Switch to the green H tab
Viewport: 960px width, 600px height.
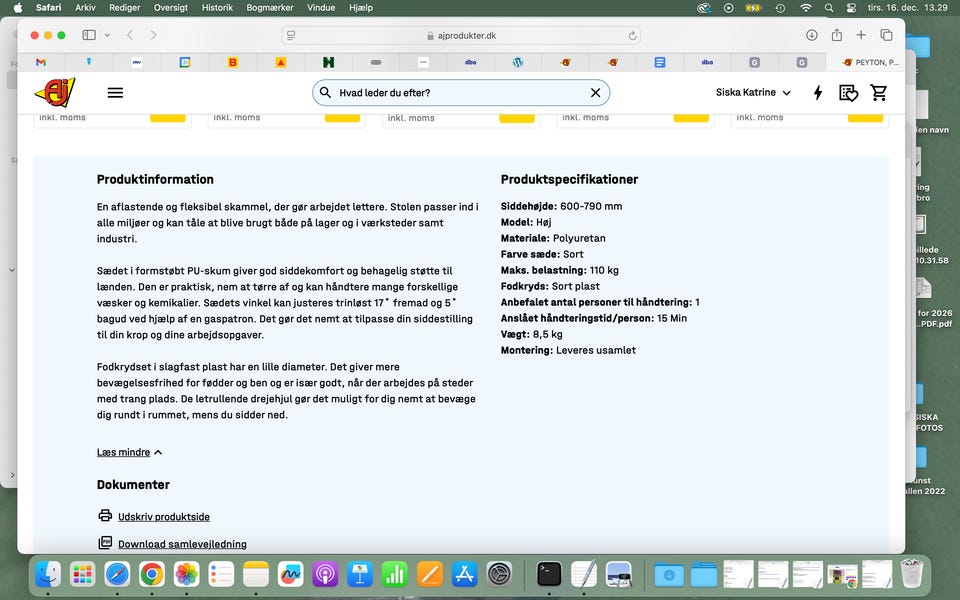point(328,62)
